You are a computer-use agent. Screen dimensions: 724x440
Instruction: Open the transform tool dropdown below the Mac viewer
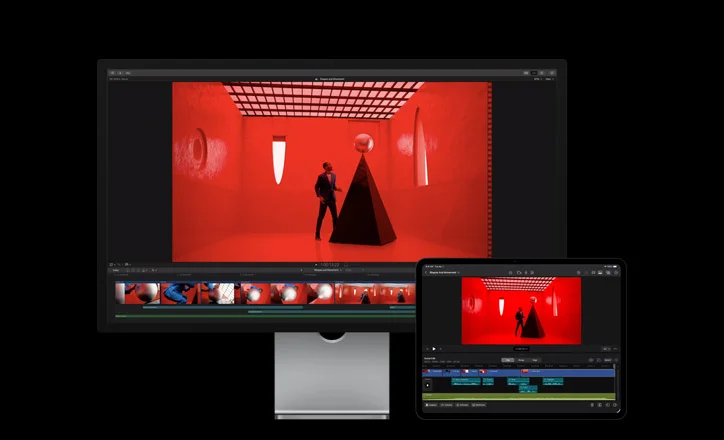(x=112, y=265)
